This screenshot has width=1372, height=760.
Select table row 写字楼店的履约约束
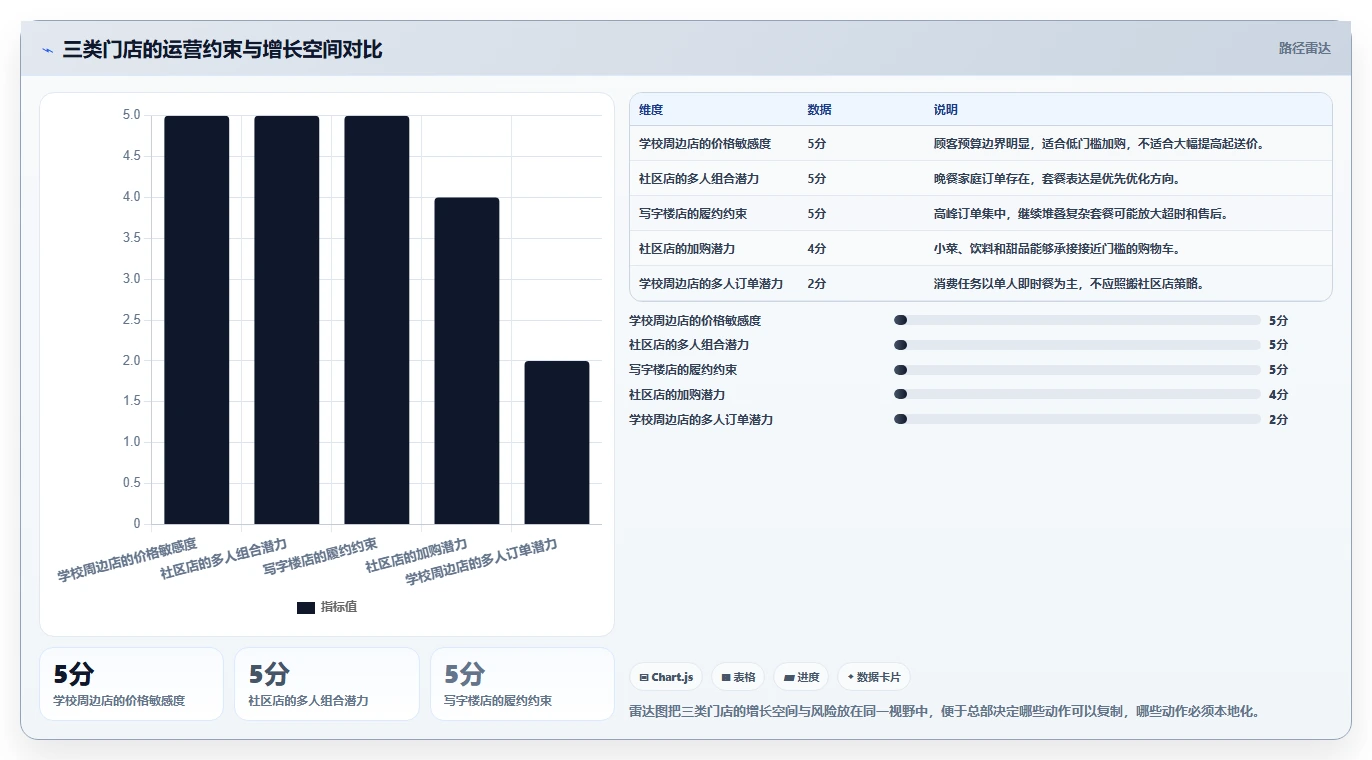point(981,214)
